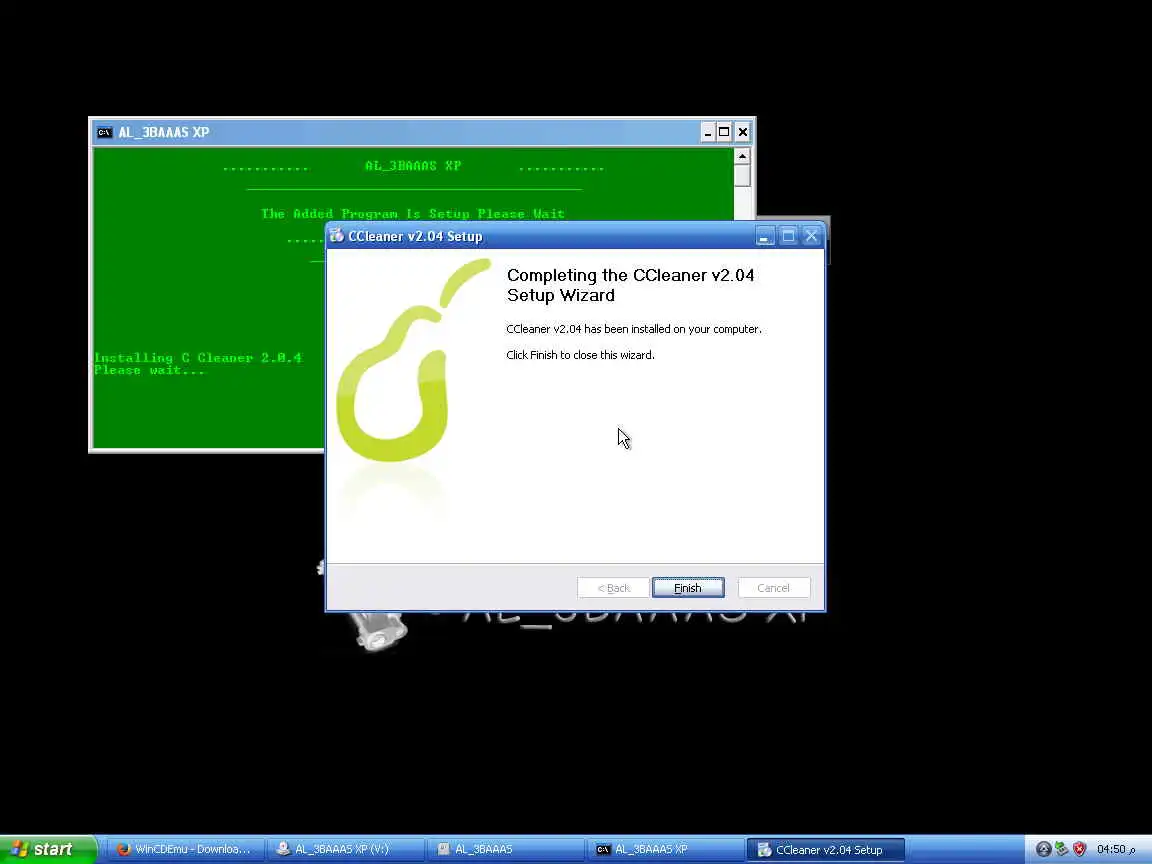
Task: Close the CCleaner v2.04 Setup window
Action: pos(811,236)
